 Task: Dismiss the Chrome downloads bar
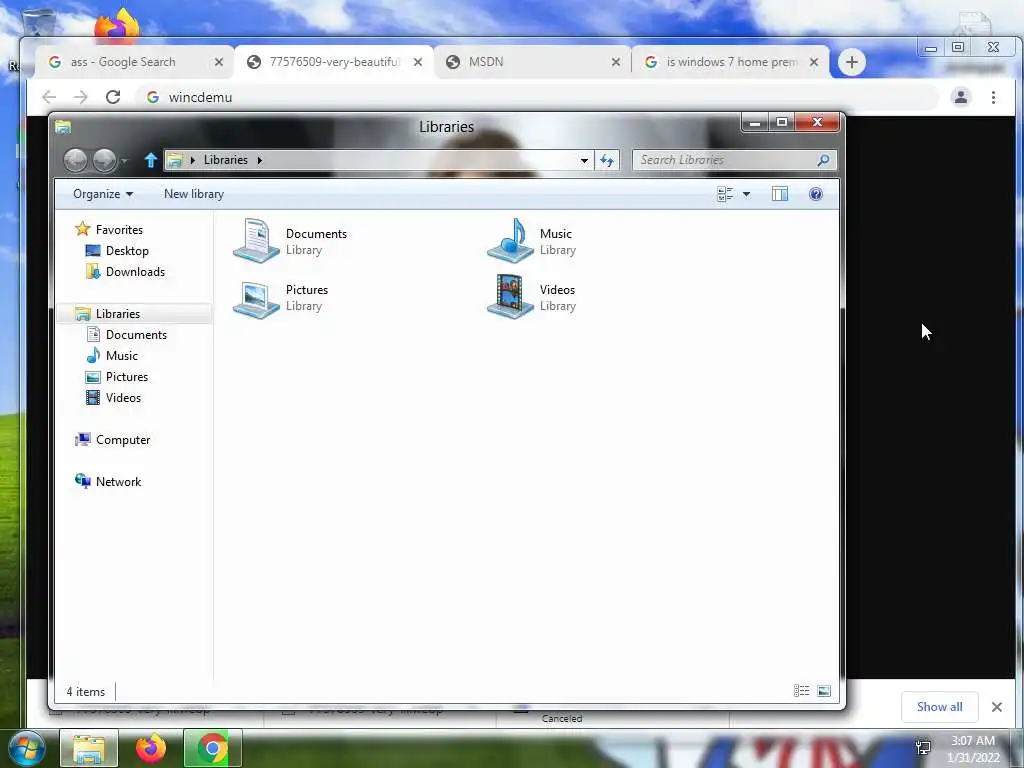[x=997, y=707]
